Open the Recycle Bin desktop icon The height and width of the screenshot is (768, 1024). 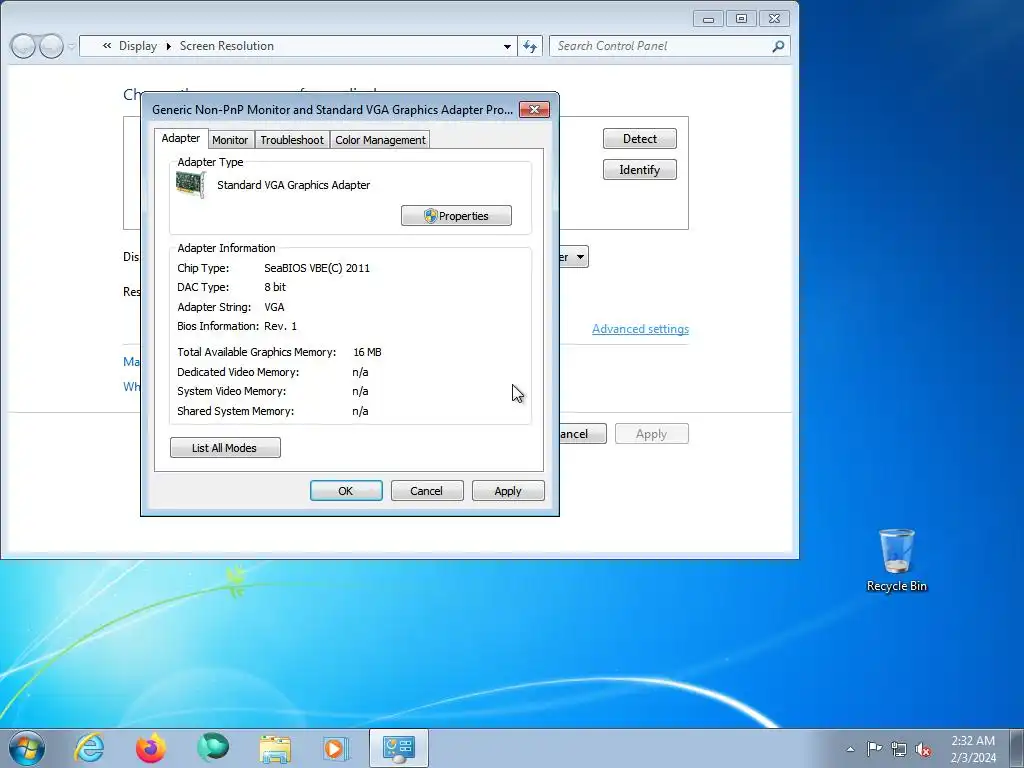[x=897, y=560]
